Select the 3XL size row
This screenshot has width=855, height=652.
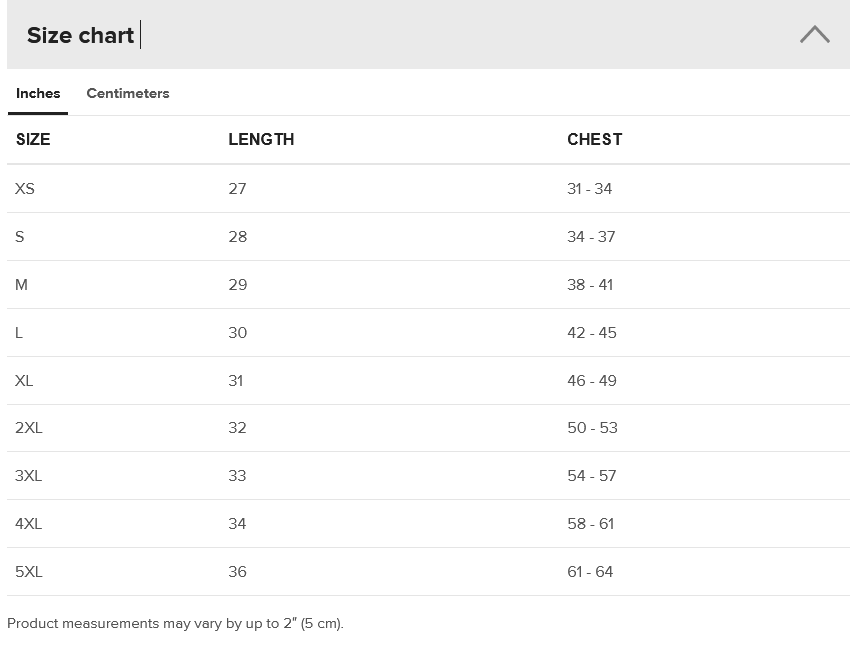pos(29,475)
